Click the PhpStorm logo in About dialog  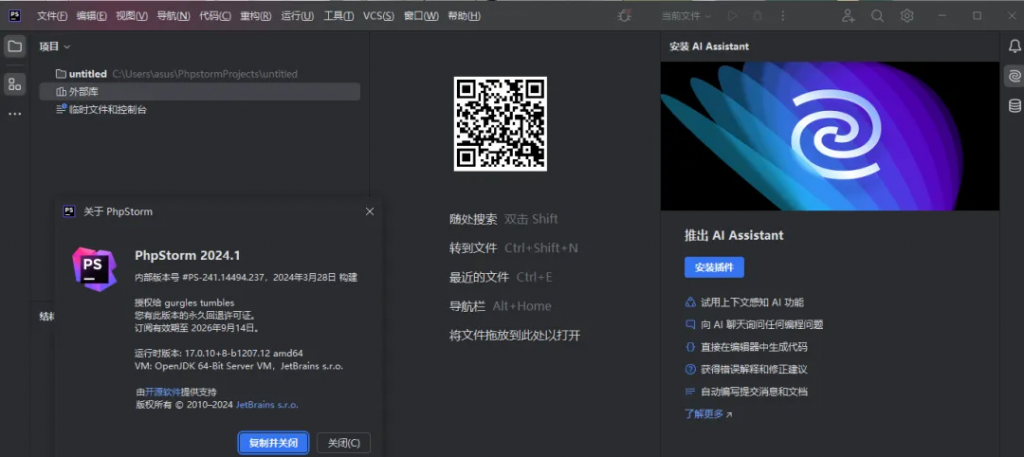pyautogui.click(x=95, y=269)
